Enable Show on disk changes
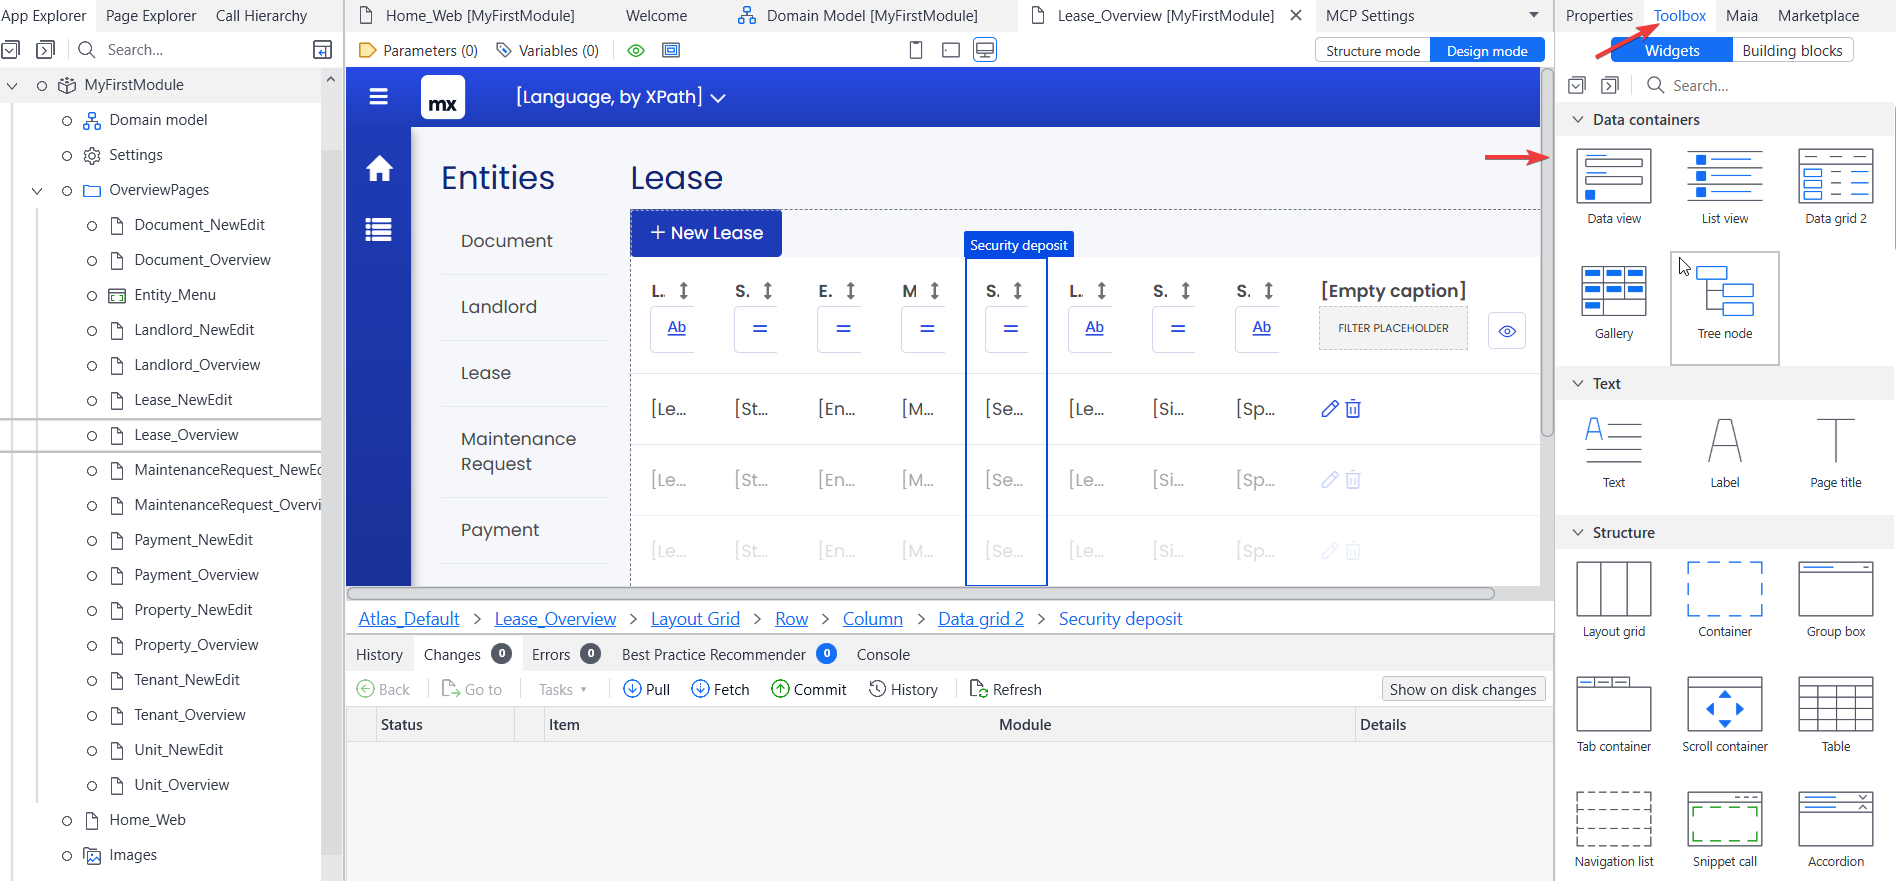1896x881 pixels. coord(1463,689)
